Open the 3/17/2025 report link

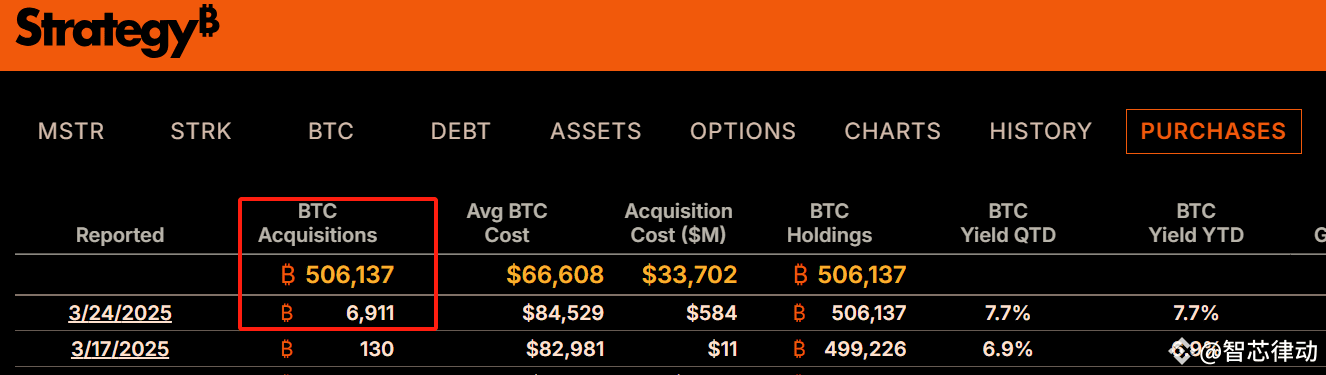(120, 349)
